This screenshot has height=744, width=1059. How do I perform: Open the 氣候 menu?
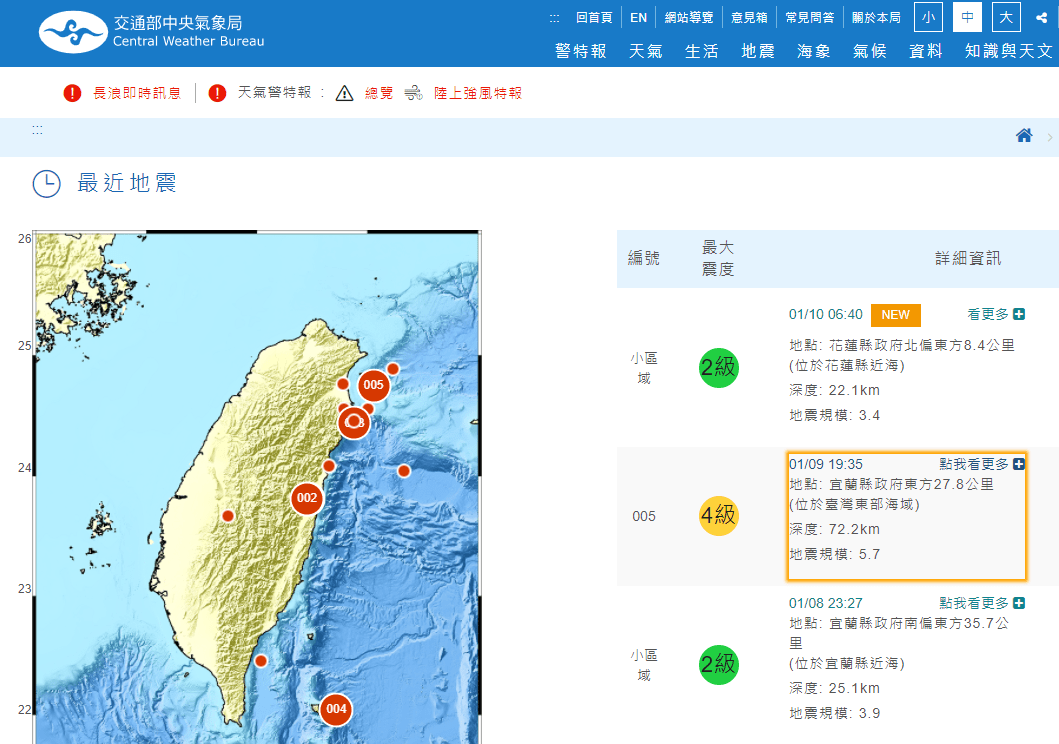(x=870, y=51)
